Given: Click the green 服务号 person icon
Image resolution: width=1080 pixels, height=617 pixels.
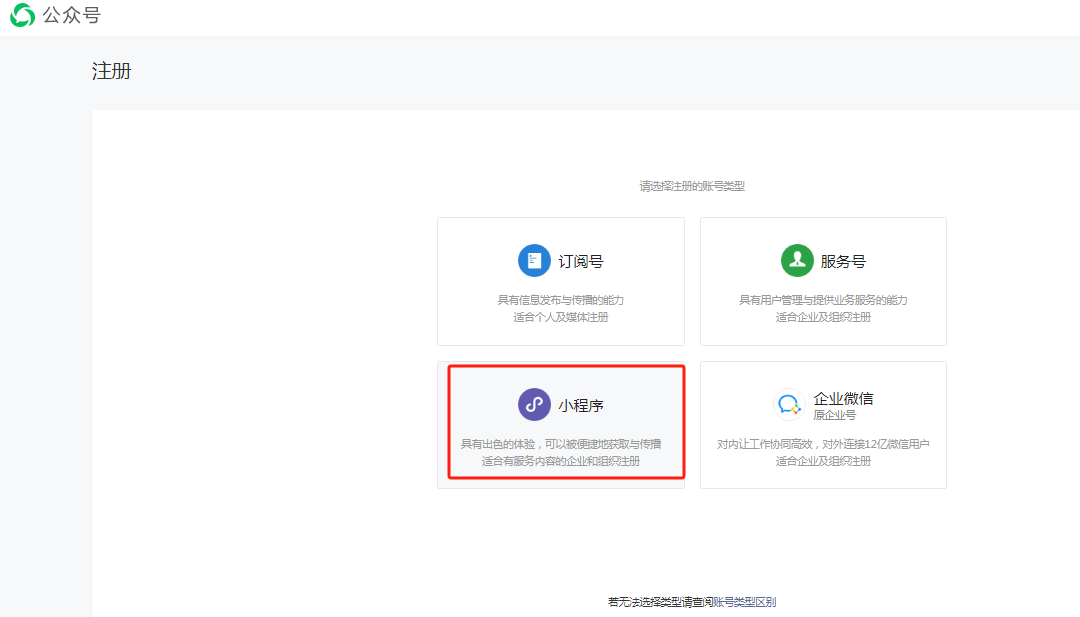Looking at the screenshot, I should (797, 260).
